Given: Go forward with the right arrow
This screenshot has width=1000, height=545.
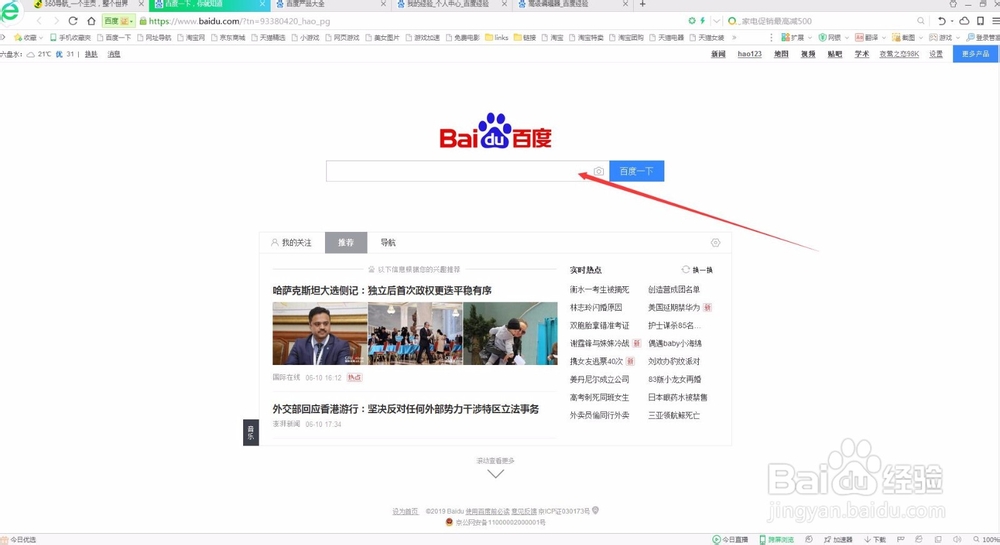Looking at the screenshot, I should (56, 21).
